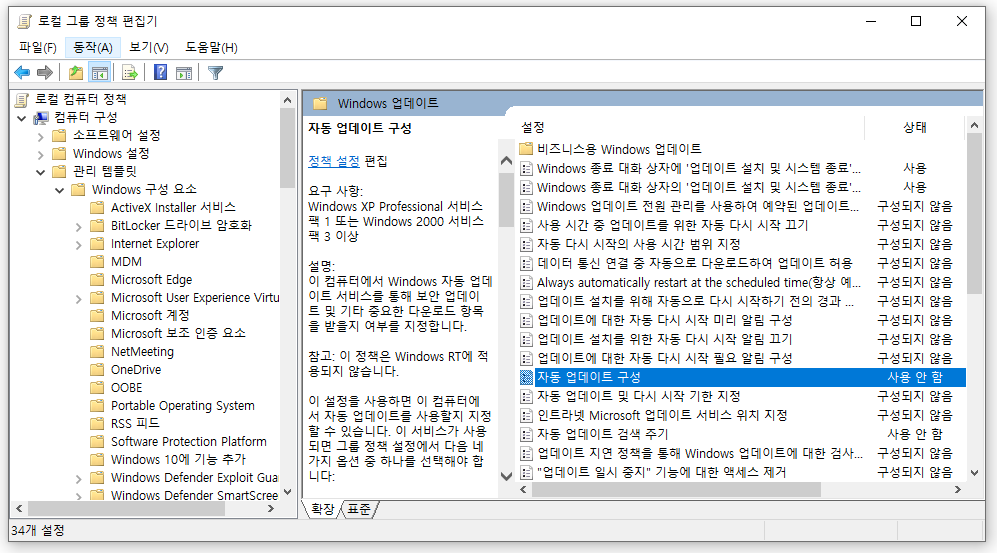
Task: Sort by the 상태 column header
Action: [914, 127]
